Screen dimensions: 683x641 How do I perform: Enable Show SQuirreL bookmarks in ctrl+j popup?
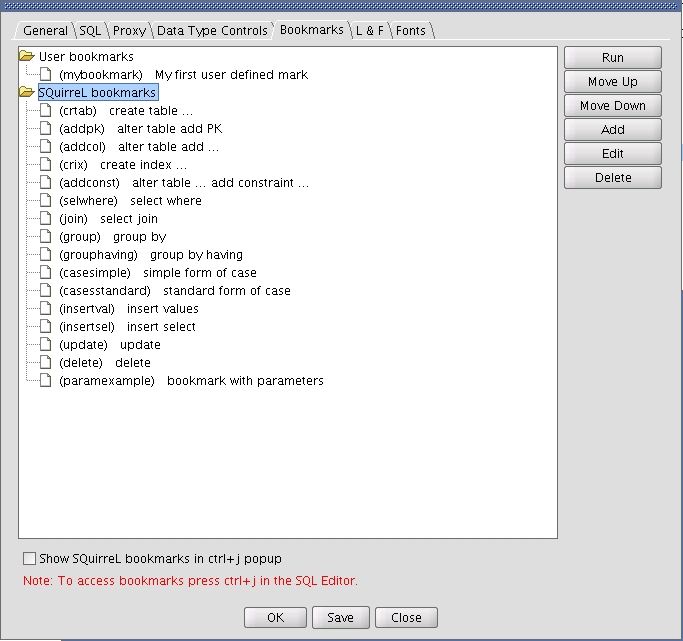point(29,559)
